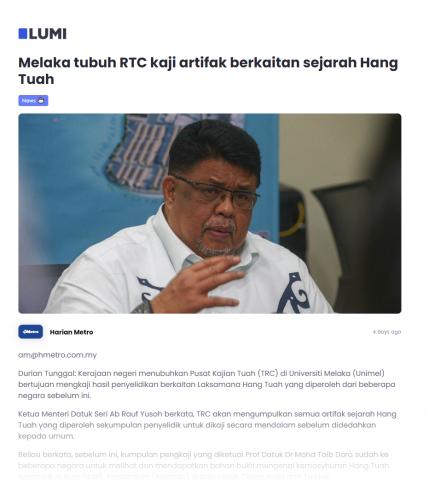Click the raised hand in the photo
The image size is (429, 500).
point(198,285)
